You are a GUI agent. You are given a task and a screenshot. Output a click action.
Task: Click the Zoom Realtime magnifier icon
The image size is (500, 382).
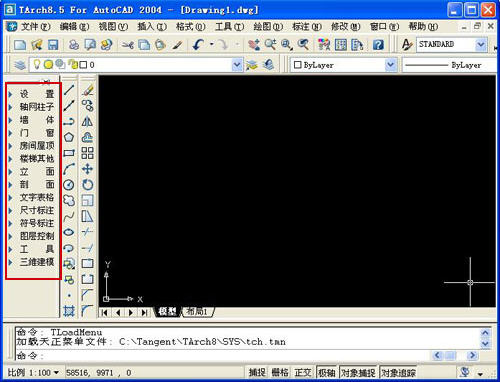[x=270, y=45]
